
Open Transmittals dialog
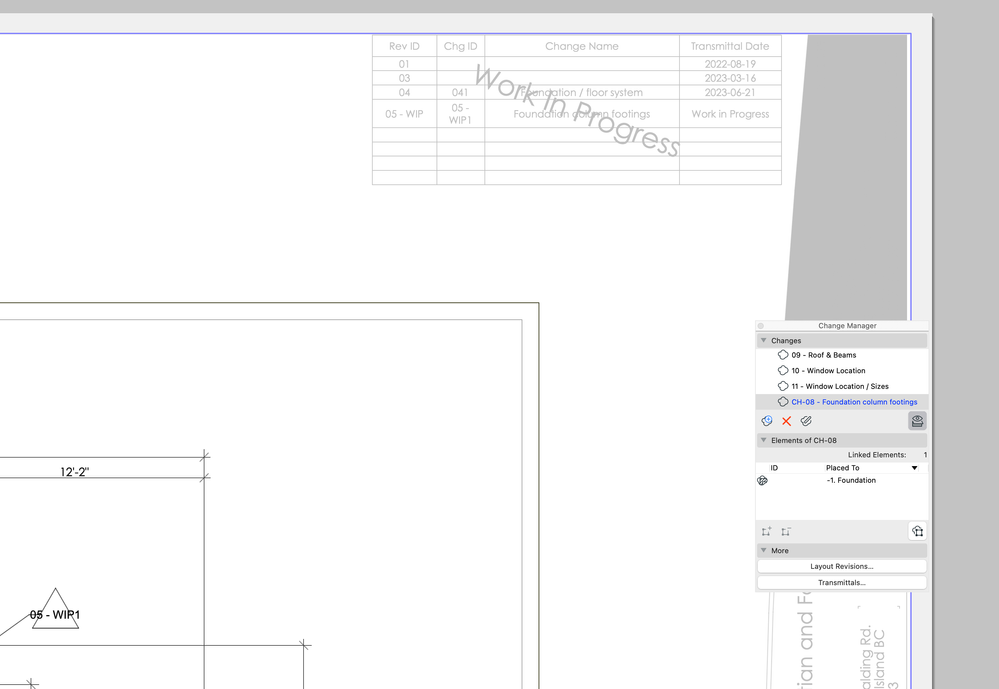coord(841,582)
